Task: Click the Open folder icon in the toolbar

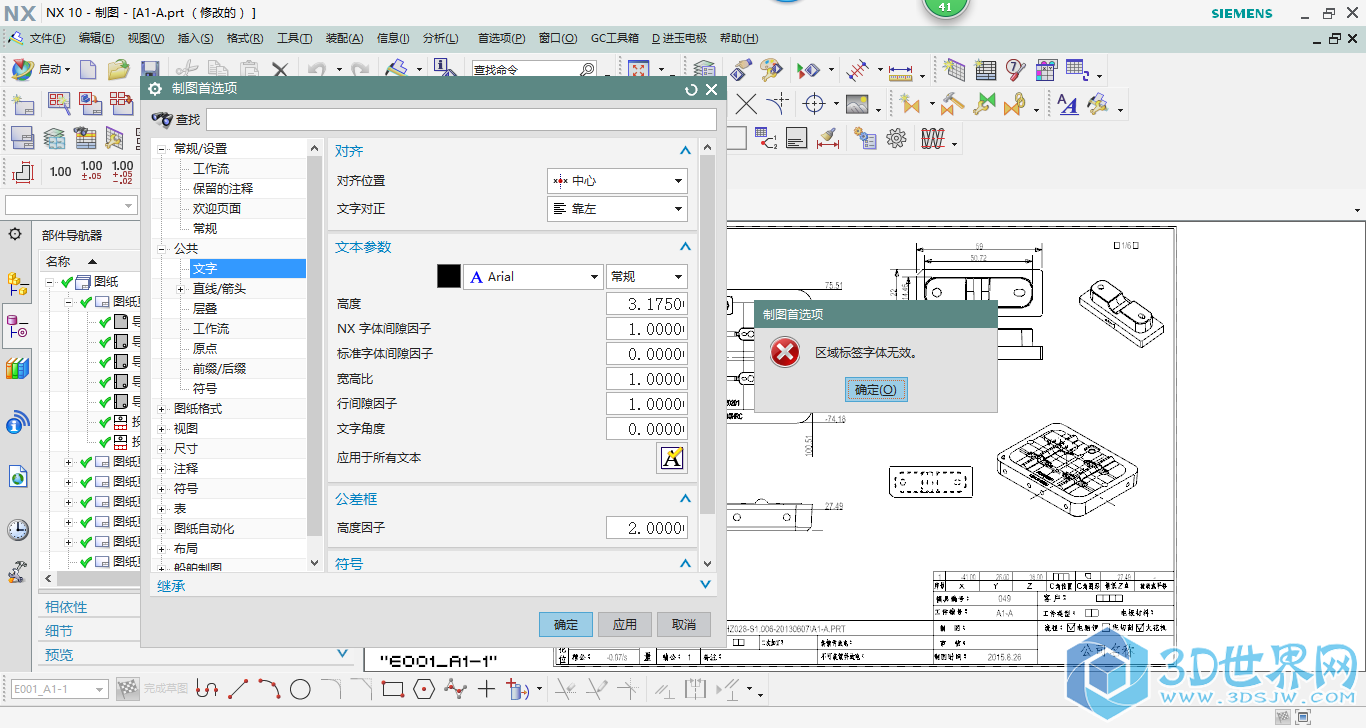Action: 119,70
